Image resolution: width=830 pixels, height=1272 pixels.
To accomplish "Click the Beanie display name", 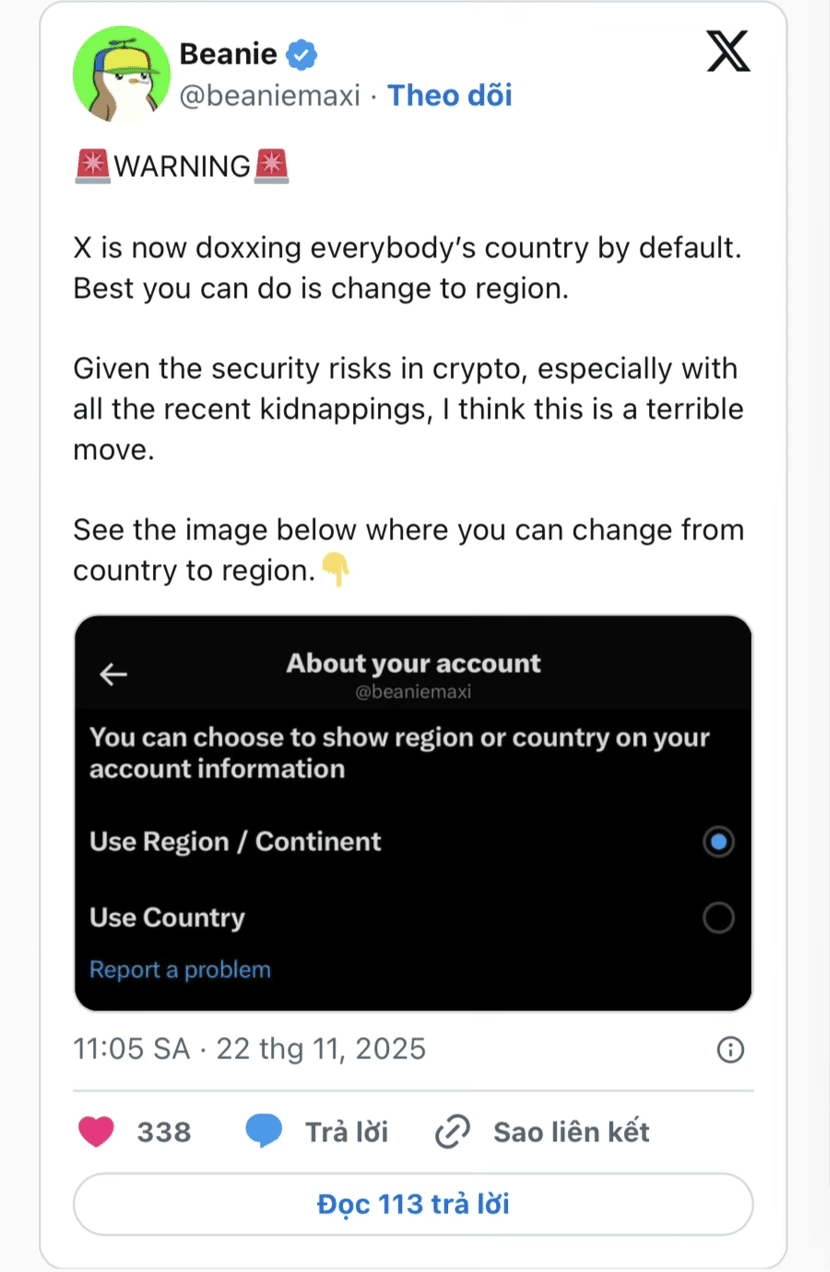I will [x=228, y=54].
